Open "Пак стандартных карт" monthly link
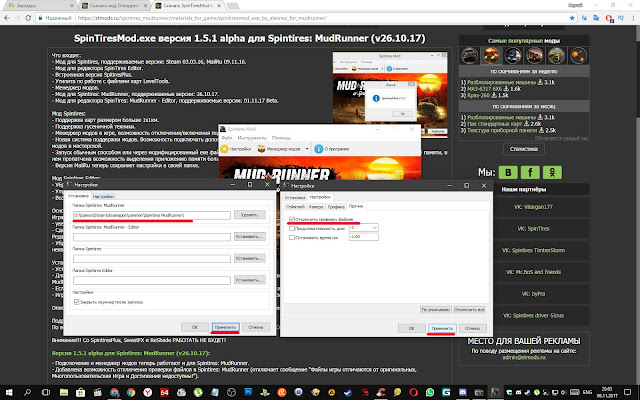Viewport: 640px width, 400px height. point(495,124)
